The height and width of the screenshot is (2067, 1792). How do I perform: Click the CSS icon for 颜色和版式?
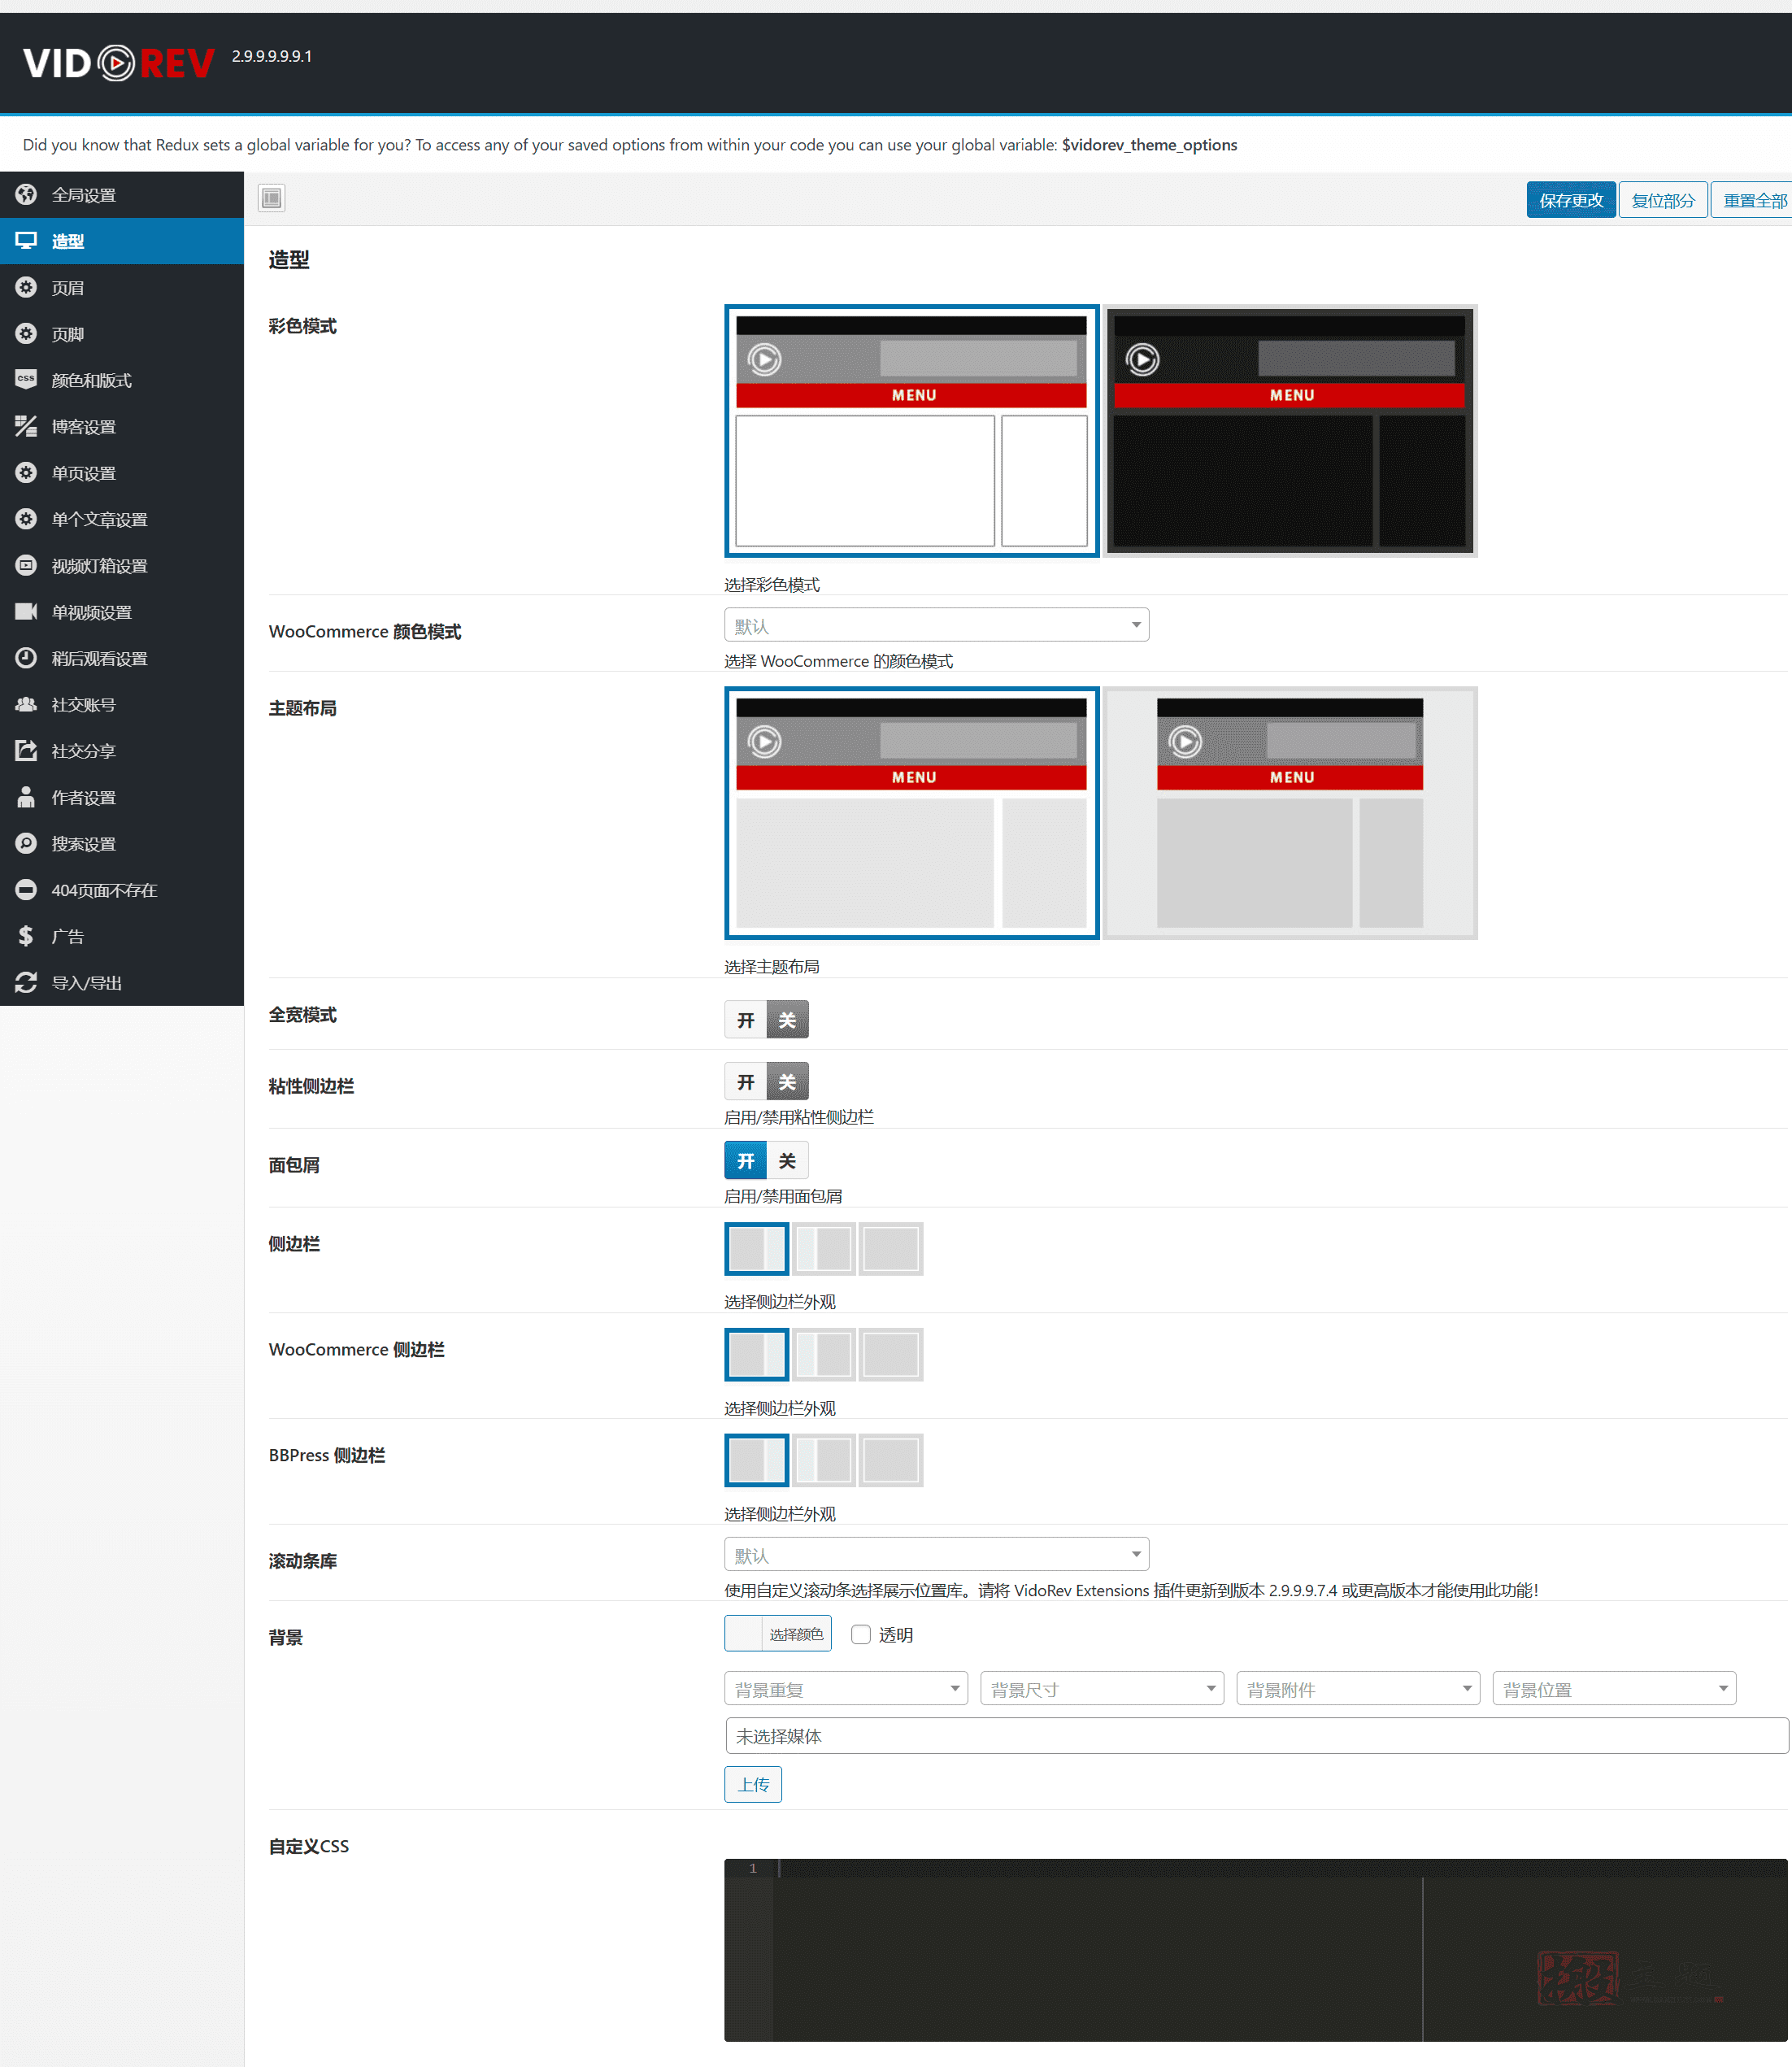[x=26, y=379]
